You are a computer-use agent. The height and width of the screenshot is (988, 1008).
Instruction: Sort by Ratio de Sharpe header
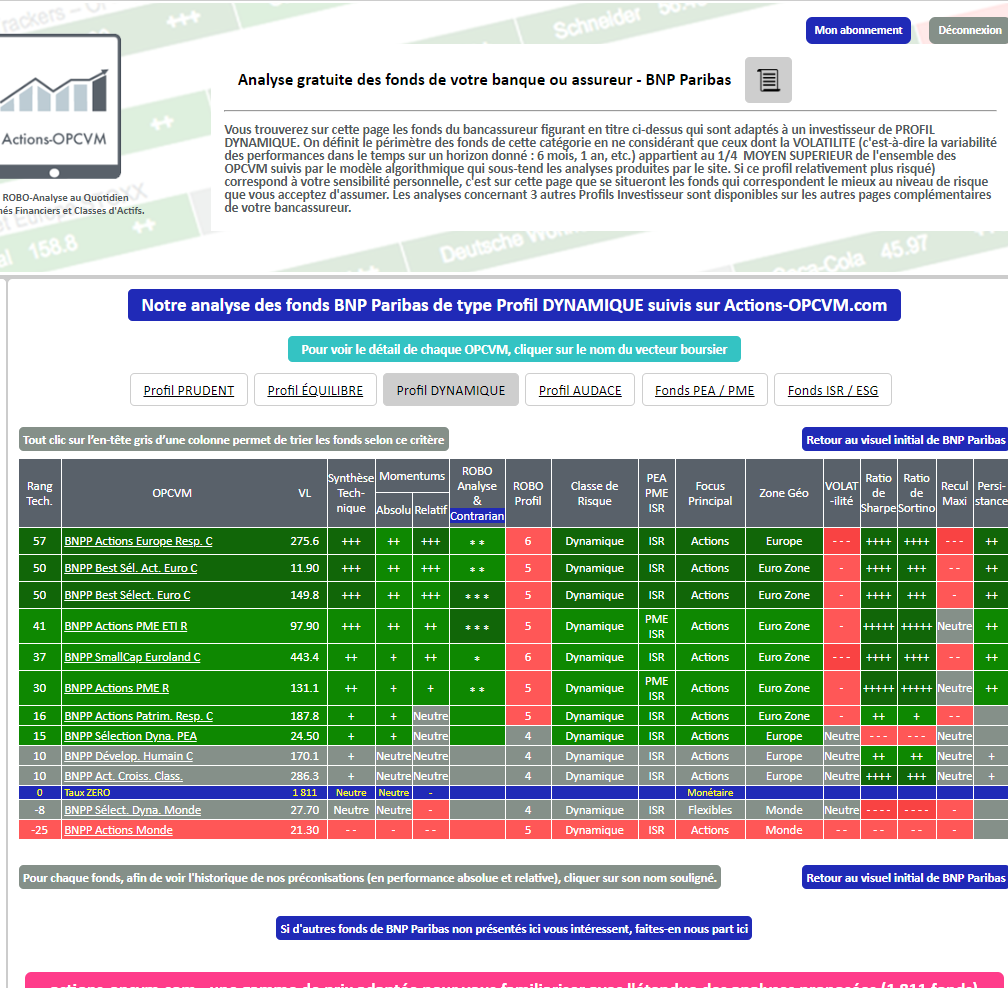(878, 493)
